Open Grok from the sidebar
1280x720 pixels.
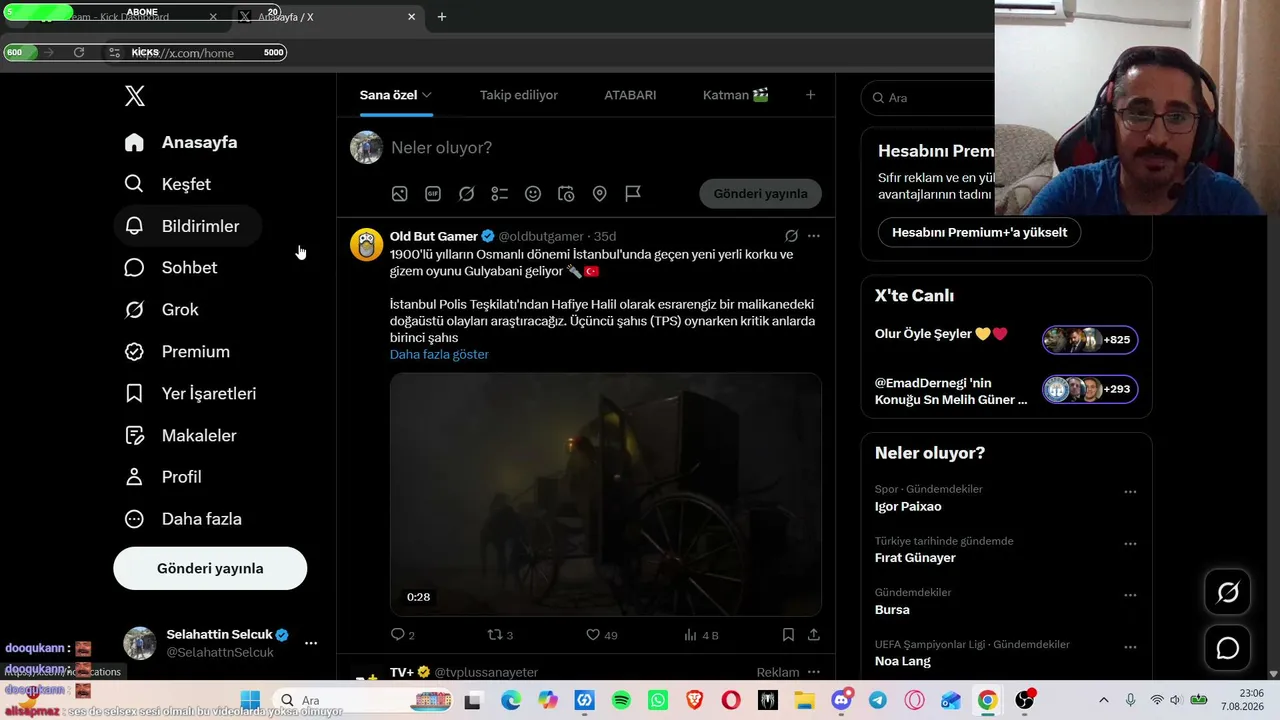[x=161, y=310]
